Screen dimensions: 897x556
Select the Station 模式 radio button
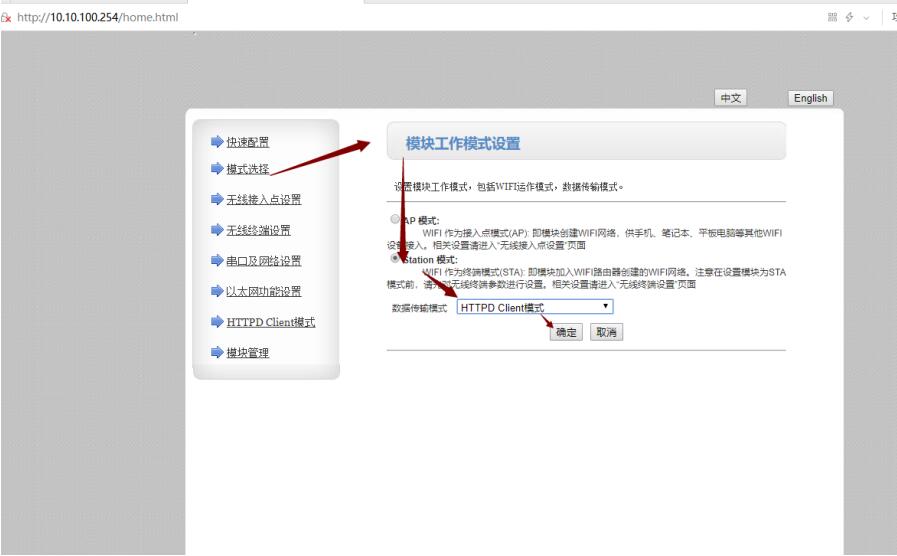point(395,258)
